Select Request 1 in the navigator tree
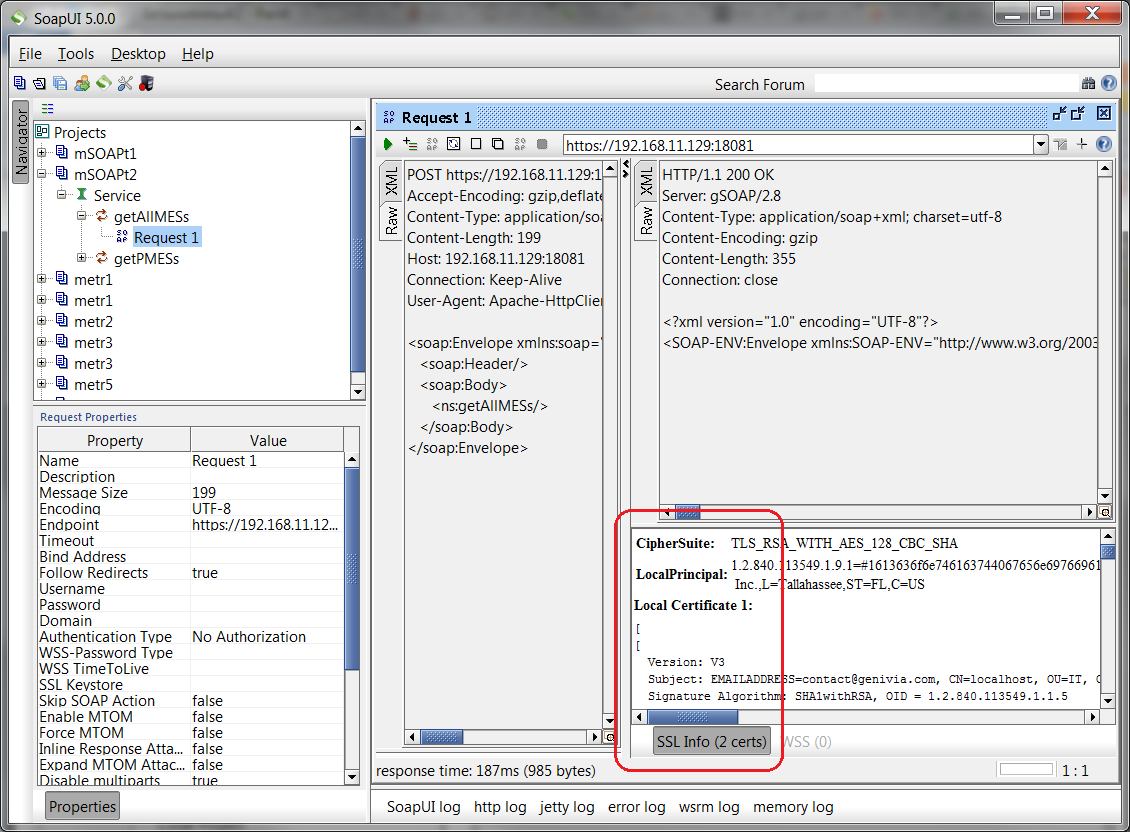 tap(166, 237)
